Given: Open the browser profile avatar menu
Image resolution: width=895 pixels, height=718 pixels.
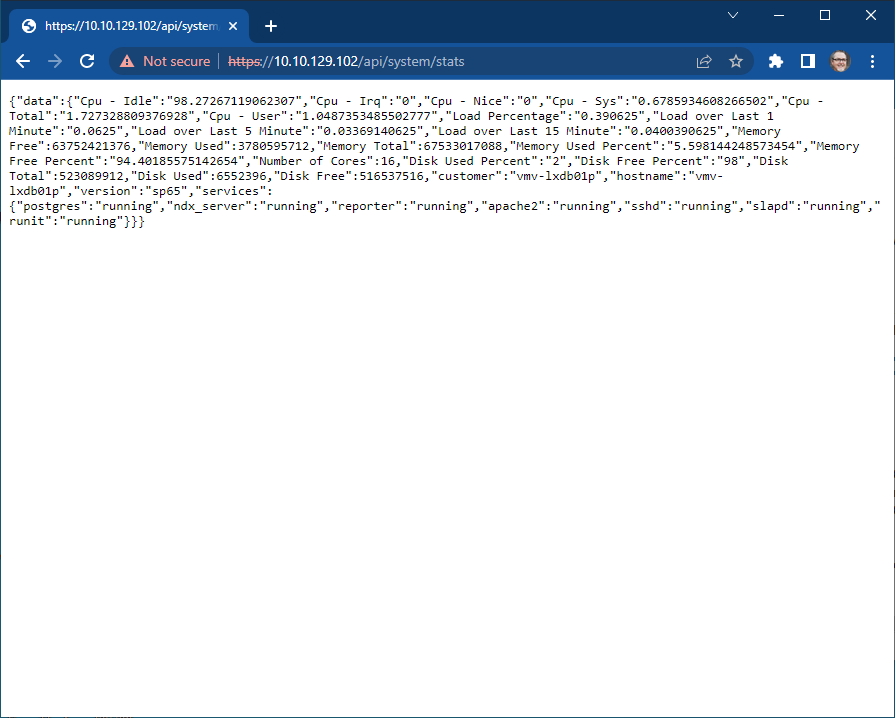Looking at the screenshot, I should (841, 61).
